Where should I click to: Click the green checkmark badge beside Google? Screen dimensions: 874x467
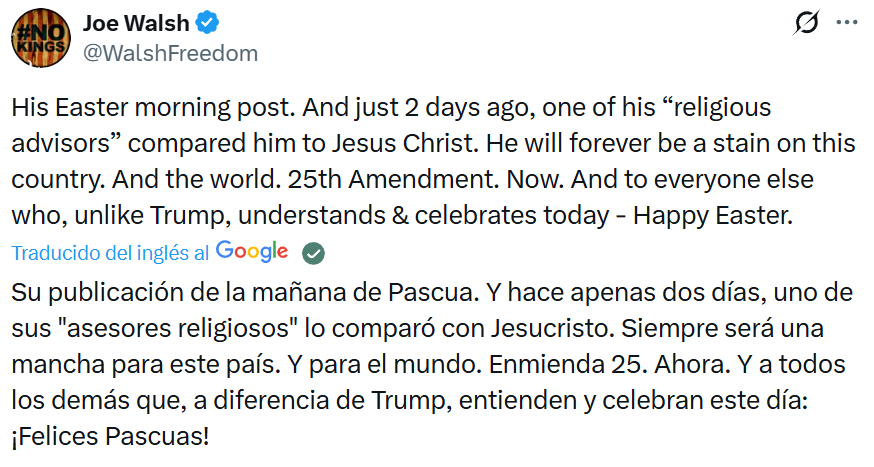tap(314, 253)
